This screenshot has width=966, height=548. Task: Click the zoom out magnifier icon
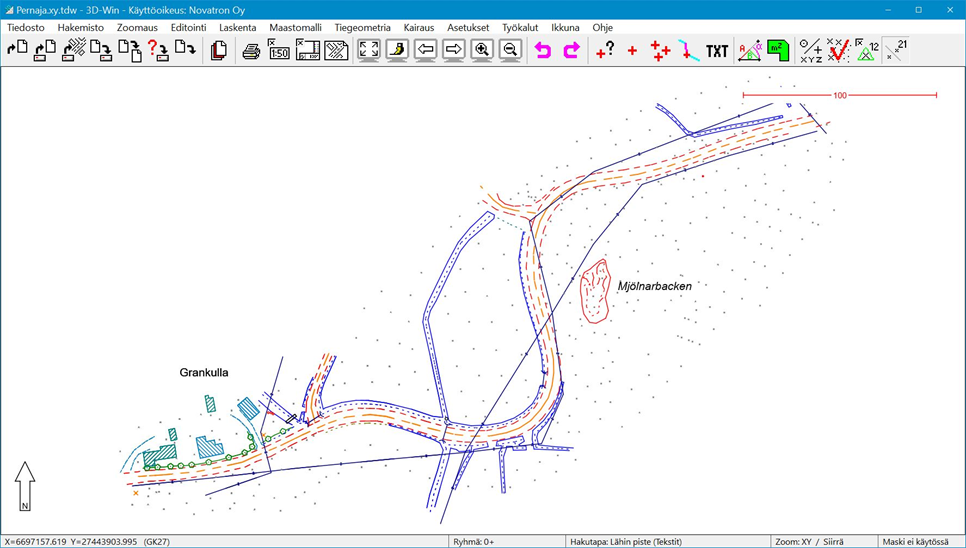[510, 50]
